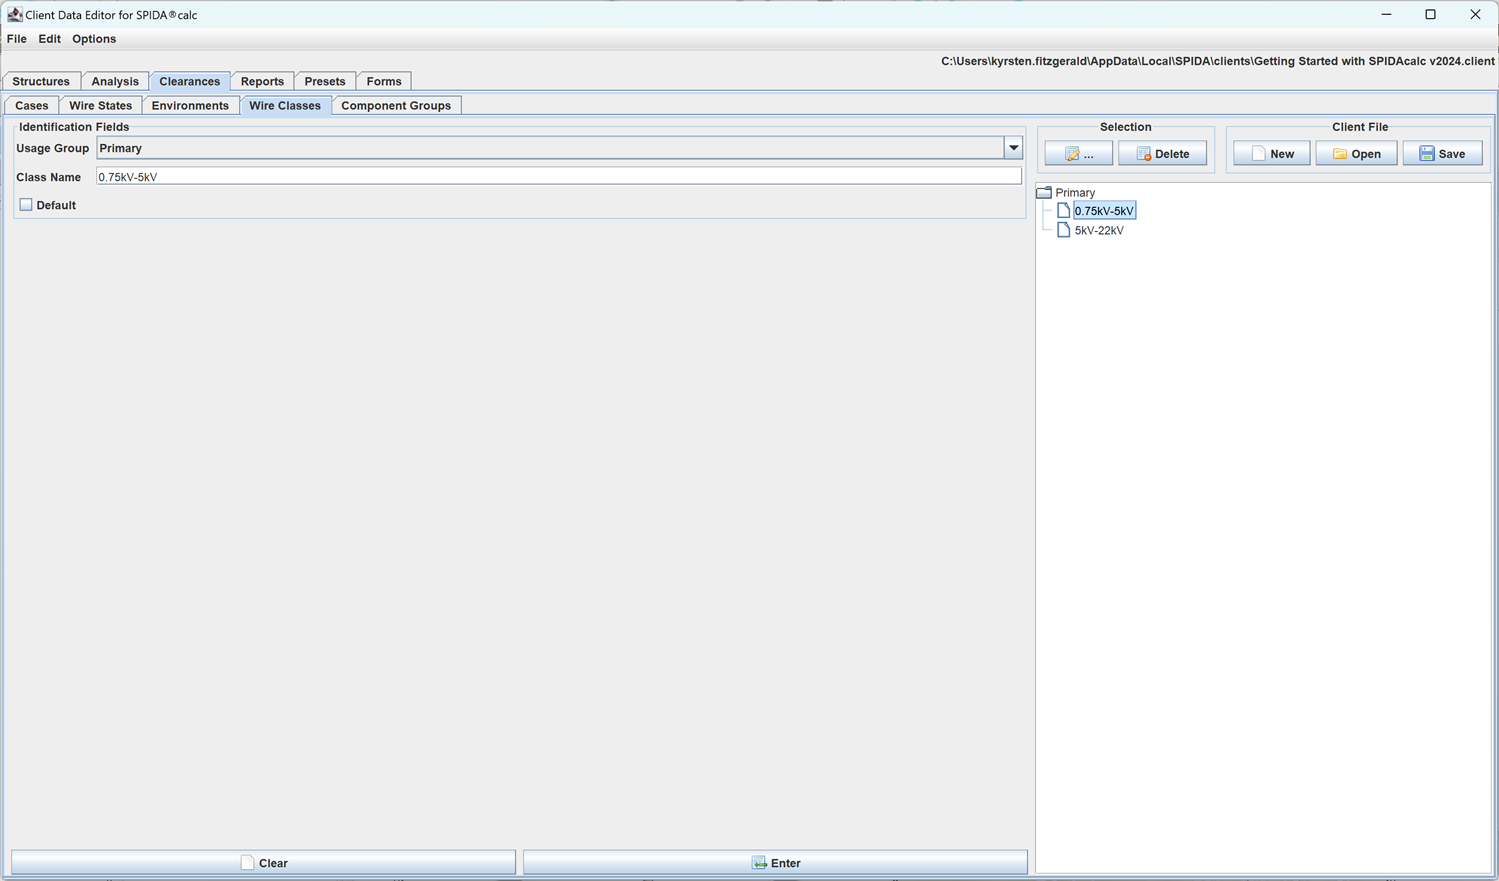Switch to the Forms tab
This screenshot has width=1499, height=881.
[384, 81]
